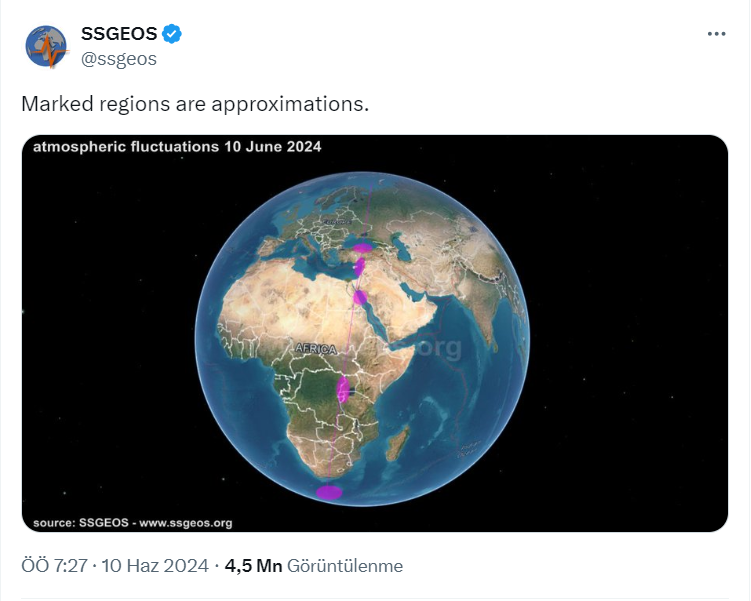Click the '.org' watermark on the globe
Viewport: 751px width, 601px height.
click(x=440, y=348)
